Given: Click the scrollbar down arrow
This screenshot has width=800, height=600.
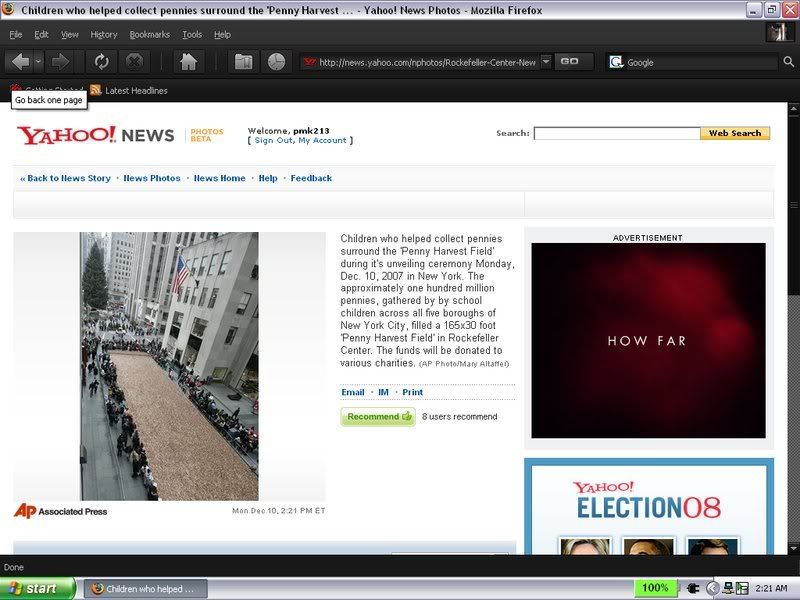Looking at the screenshot, I should point(794,548).
